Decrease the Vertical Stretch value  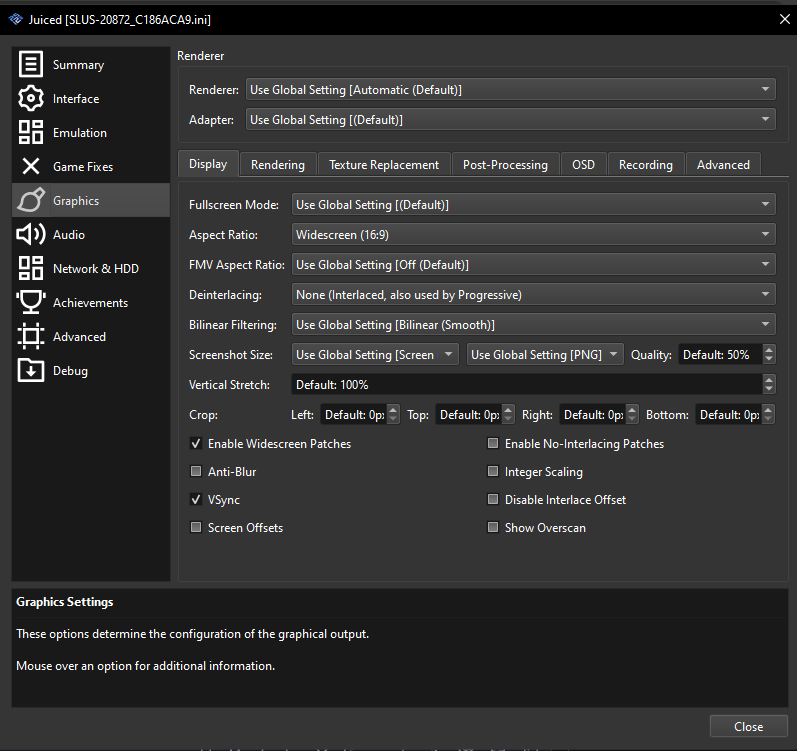769,389
